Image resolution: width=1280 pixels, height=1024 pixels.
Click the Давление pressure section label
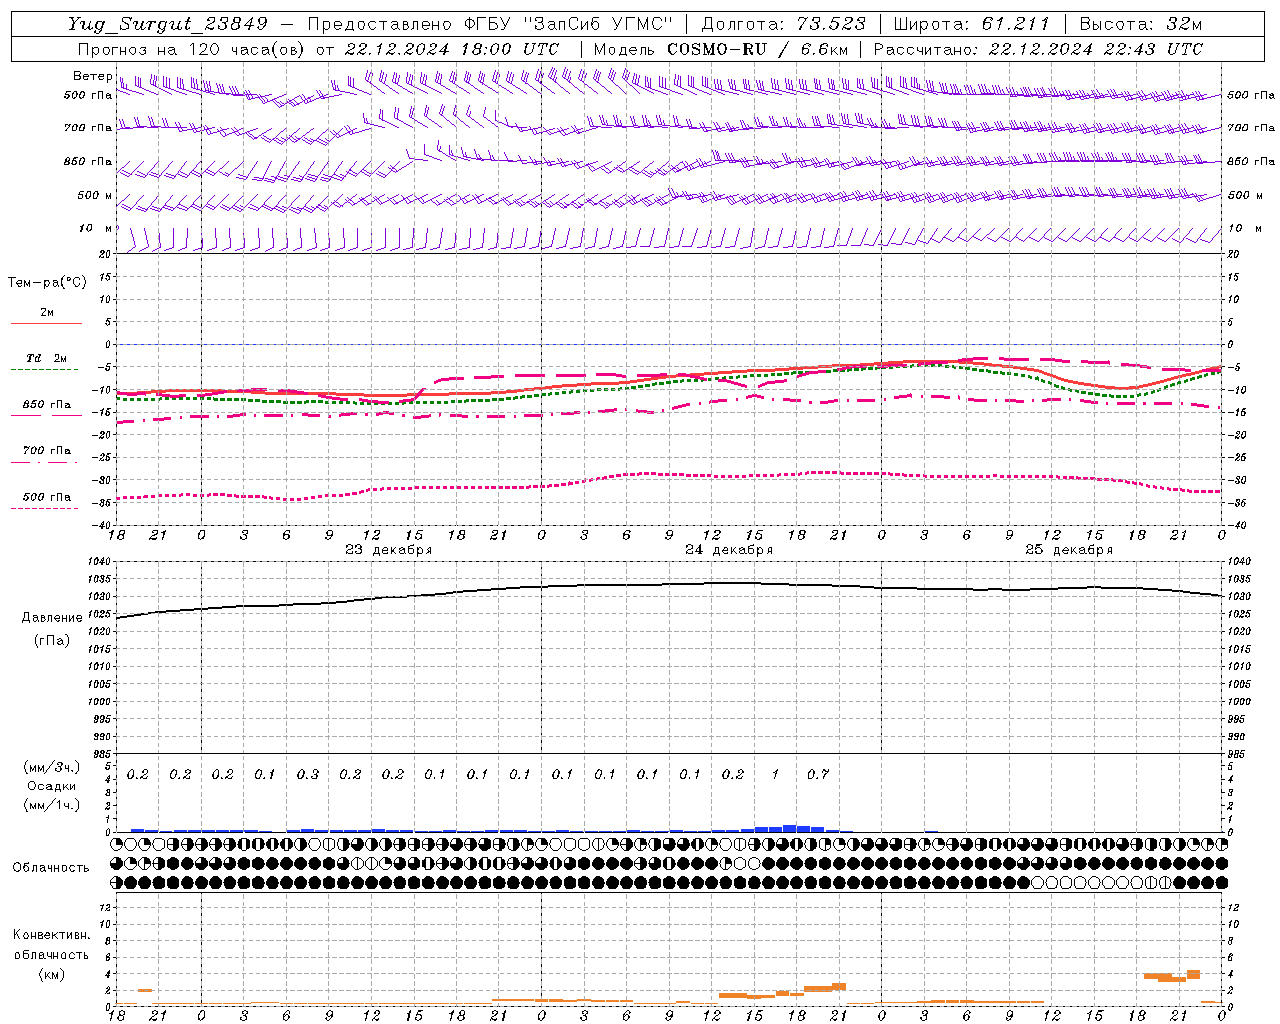[x=52, y=618]
